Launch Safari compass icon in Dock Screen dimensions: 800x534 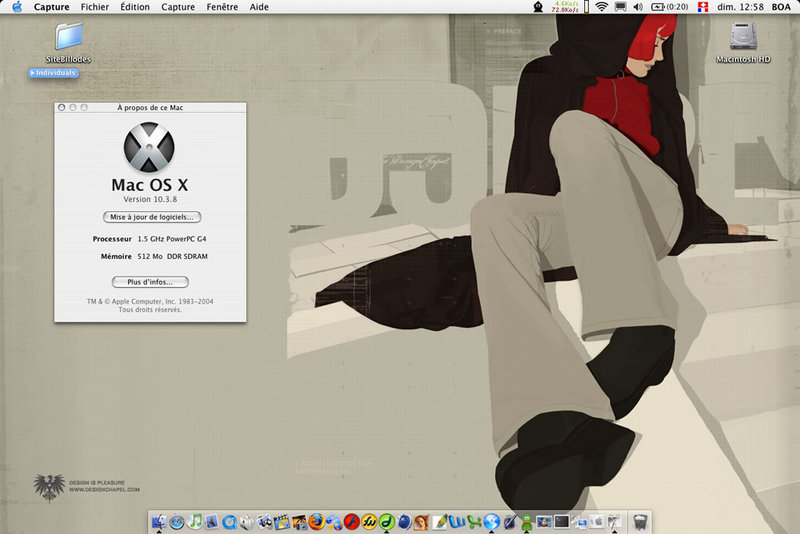tap(177, 522)
